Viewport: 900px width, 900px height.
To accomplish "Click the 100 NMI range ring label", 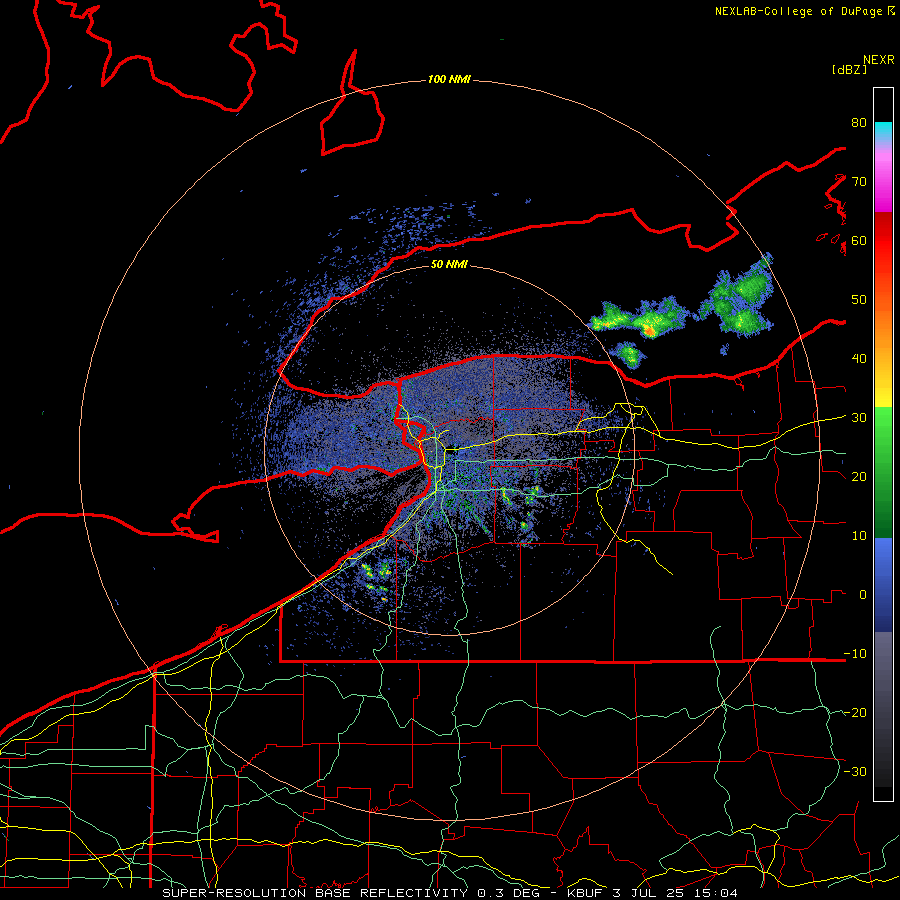I will (449, 79).
